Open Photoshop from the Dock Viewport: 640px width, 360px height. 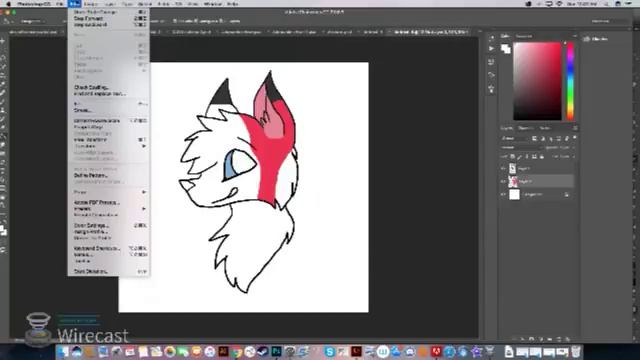[276, 351]
